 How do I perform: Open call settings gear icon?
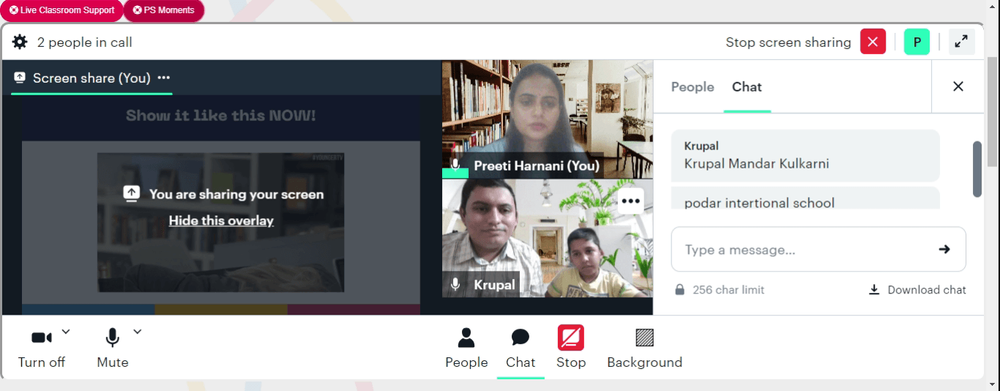[x=20, y=43]
